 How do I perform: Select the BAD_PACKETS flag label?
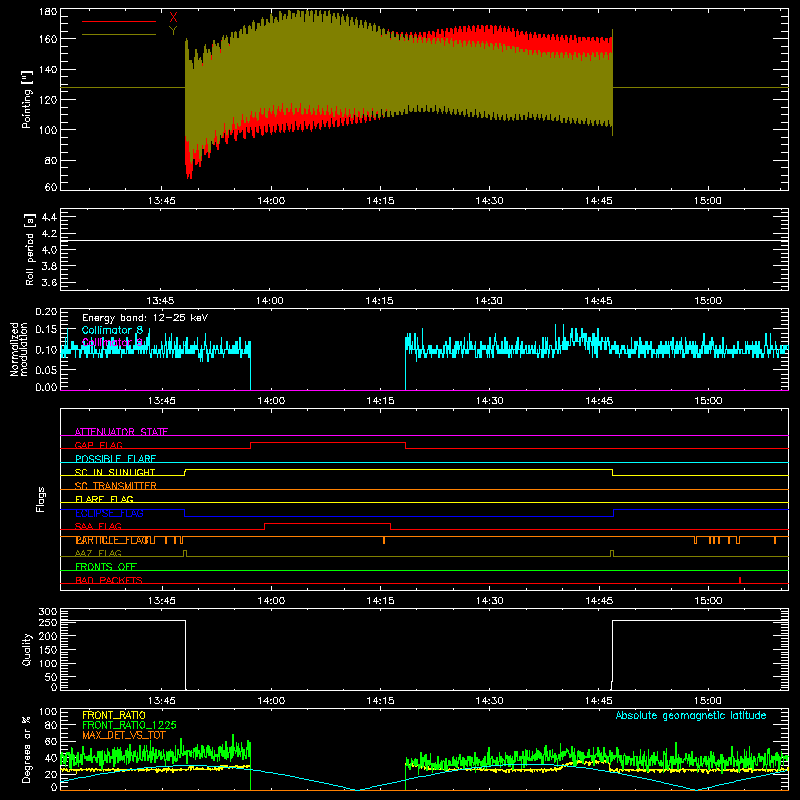pyautogui.click(x=109, y=580)
